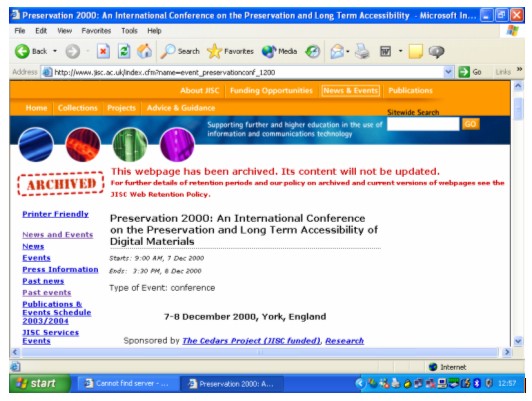The height and width of the screenshot is (401, 532).
Task: Open the Back button history dropdown arrow
Action: (55, 51)
